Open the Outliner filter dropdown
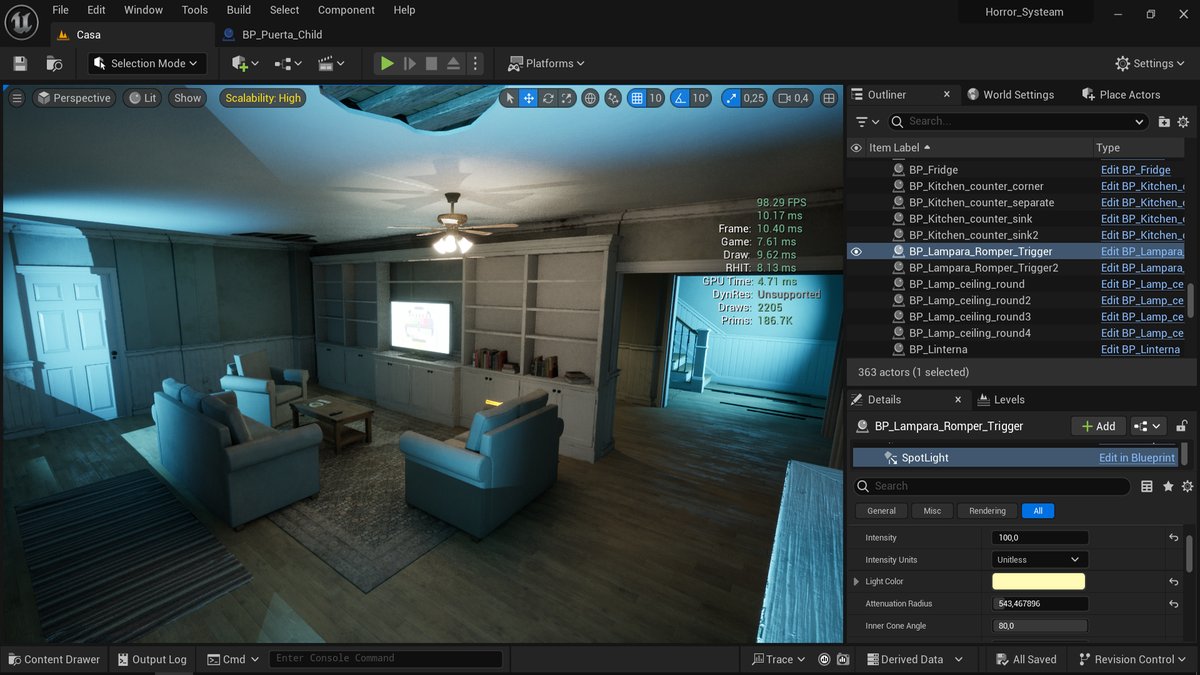The width and height of the screenshot is (1200, 675). click(867, 121)
